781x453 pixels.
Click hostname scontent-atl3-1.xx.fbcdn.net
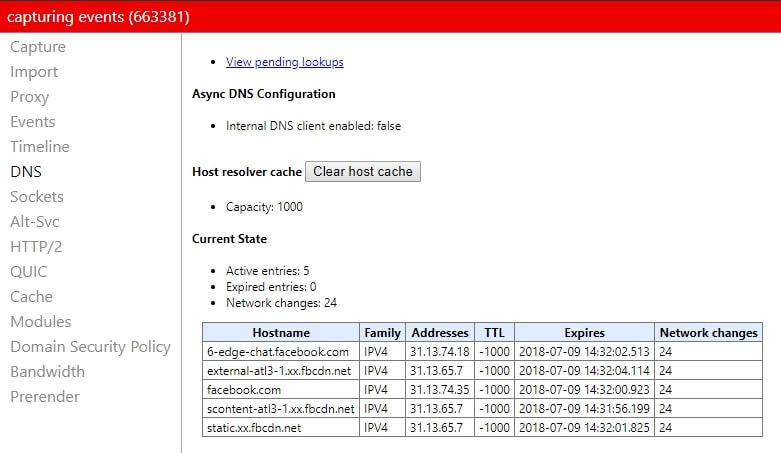280,409
